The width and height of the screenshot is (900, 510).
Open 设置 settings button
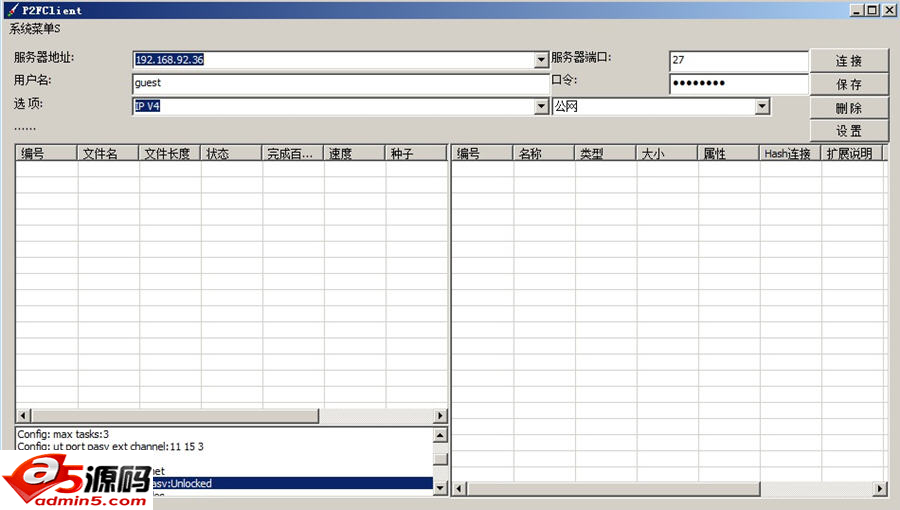coord(849,131)
